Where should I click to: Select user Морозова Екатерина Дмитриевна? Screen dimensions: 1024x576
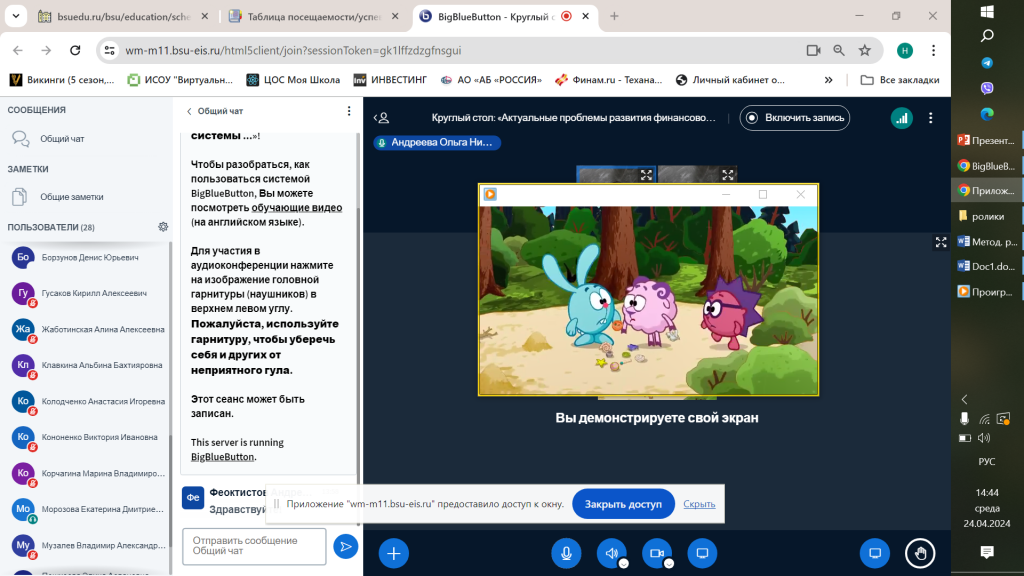(88, 509)
